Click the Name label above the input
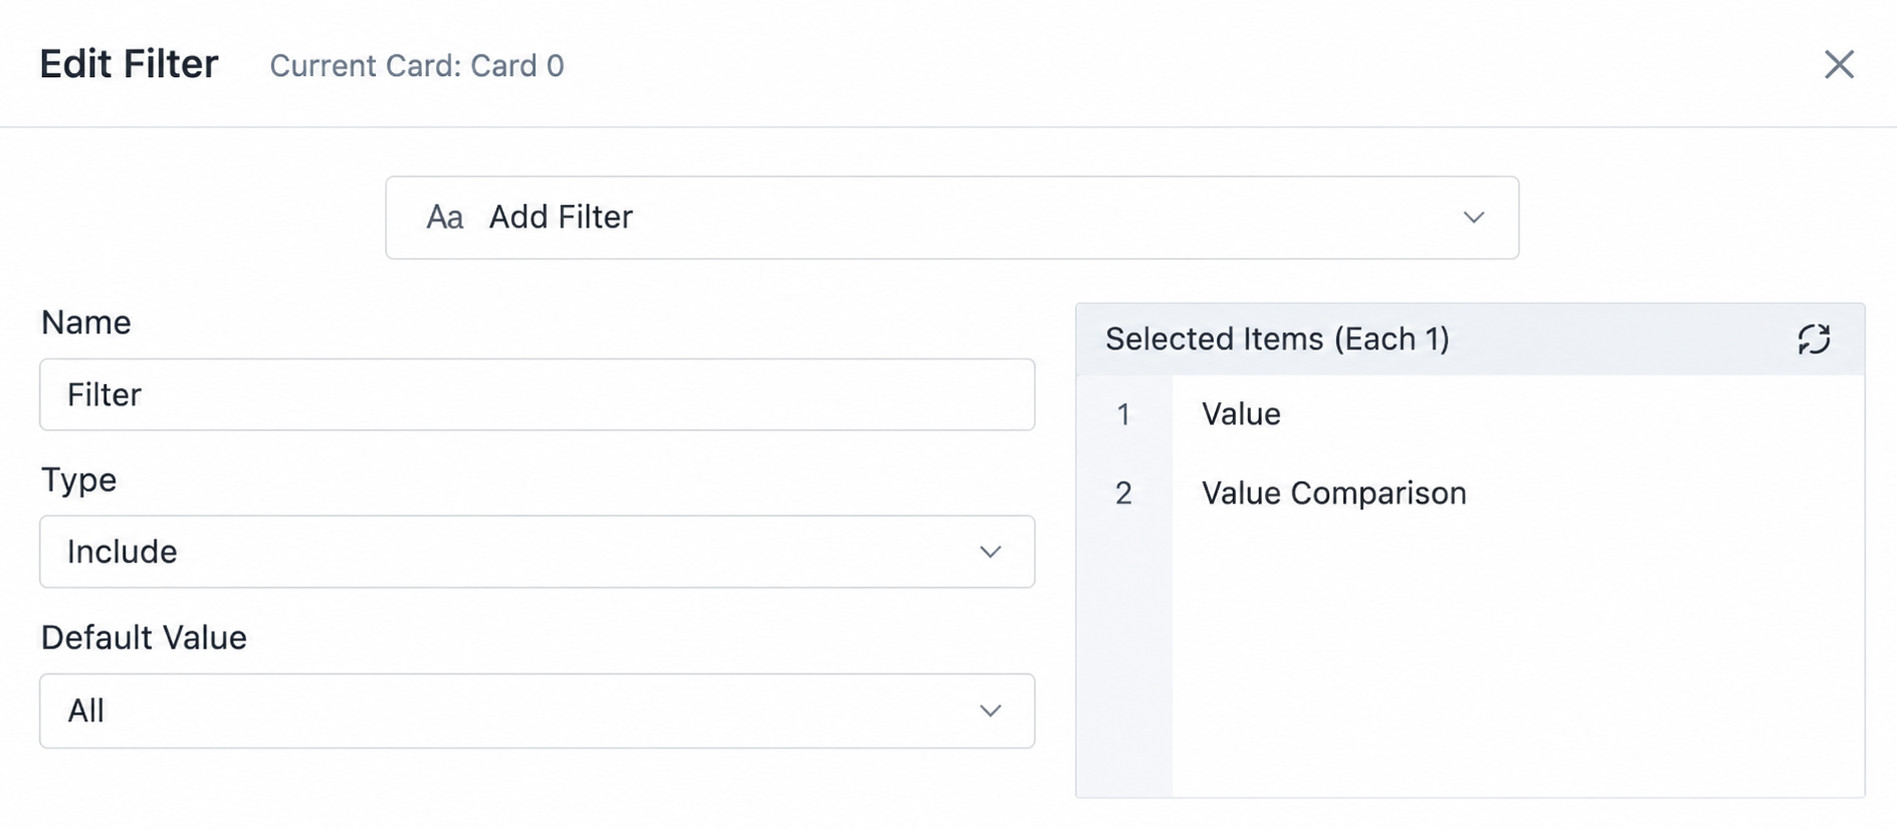The width and height of the screenshot is (1897, 829). click(86, 323)
